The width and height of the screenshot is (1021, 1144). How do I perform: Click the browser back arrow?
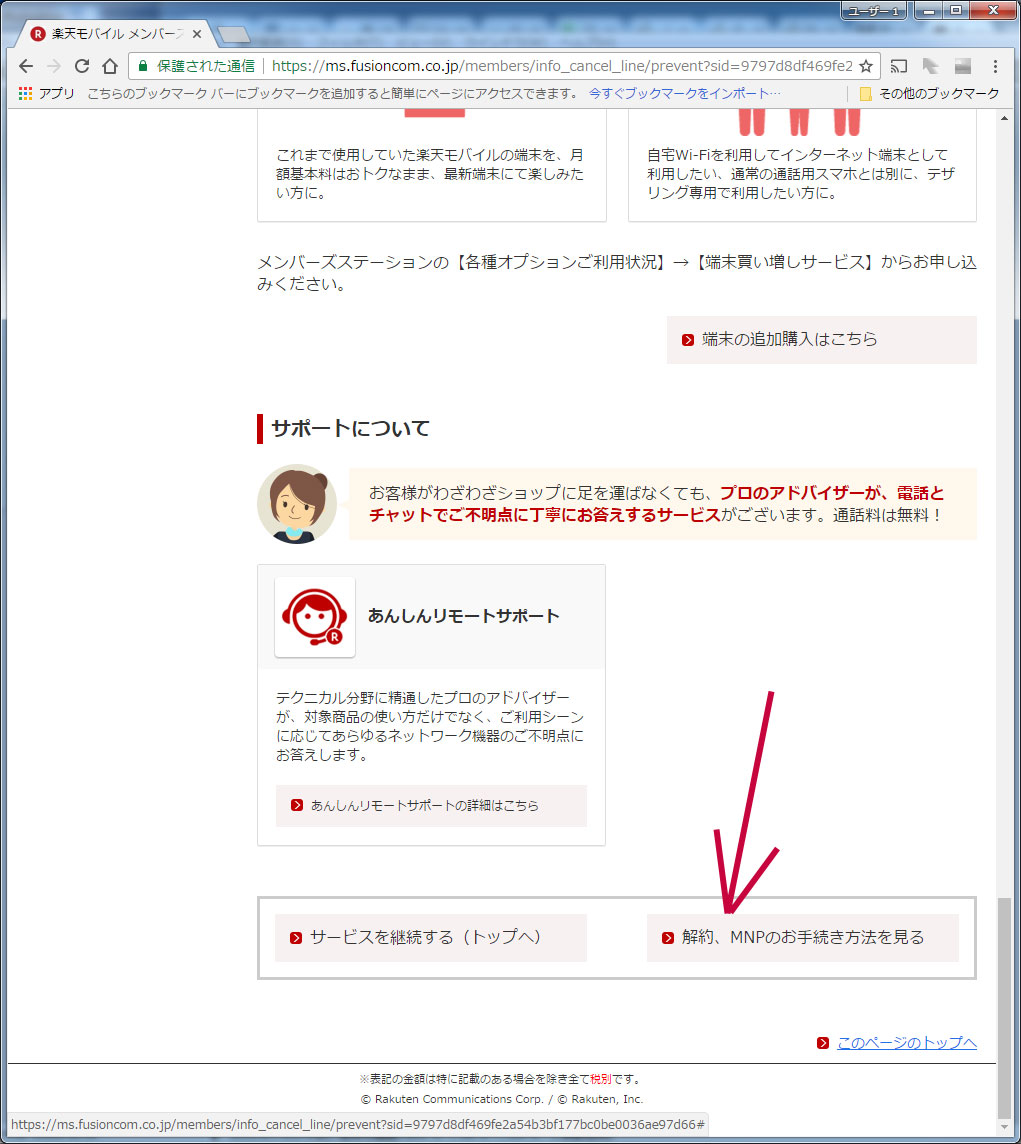point(26,66)
